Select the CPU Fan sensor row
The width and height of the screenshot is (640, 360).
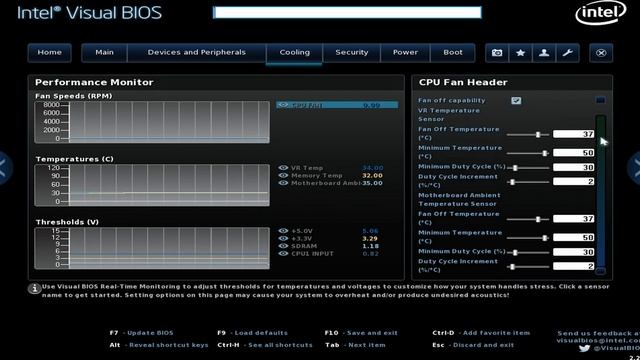(337, 105)
